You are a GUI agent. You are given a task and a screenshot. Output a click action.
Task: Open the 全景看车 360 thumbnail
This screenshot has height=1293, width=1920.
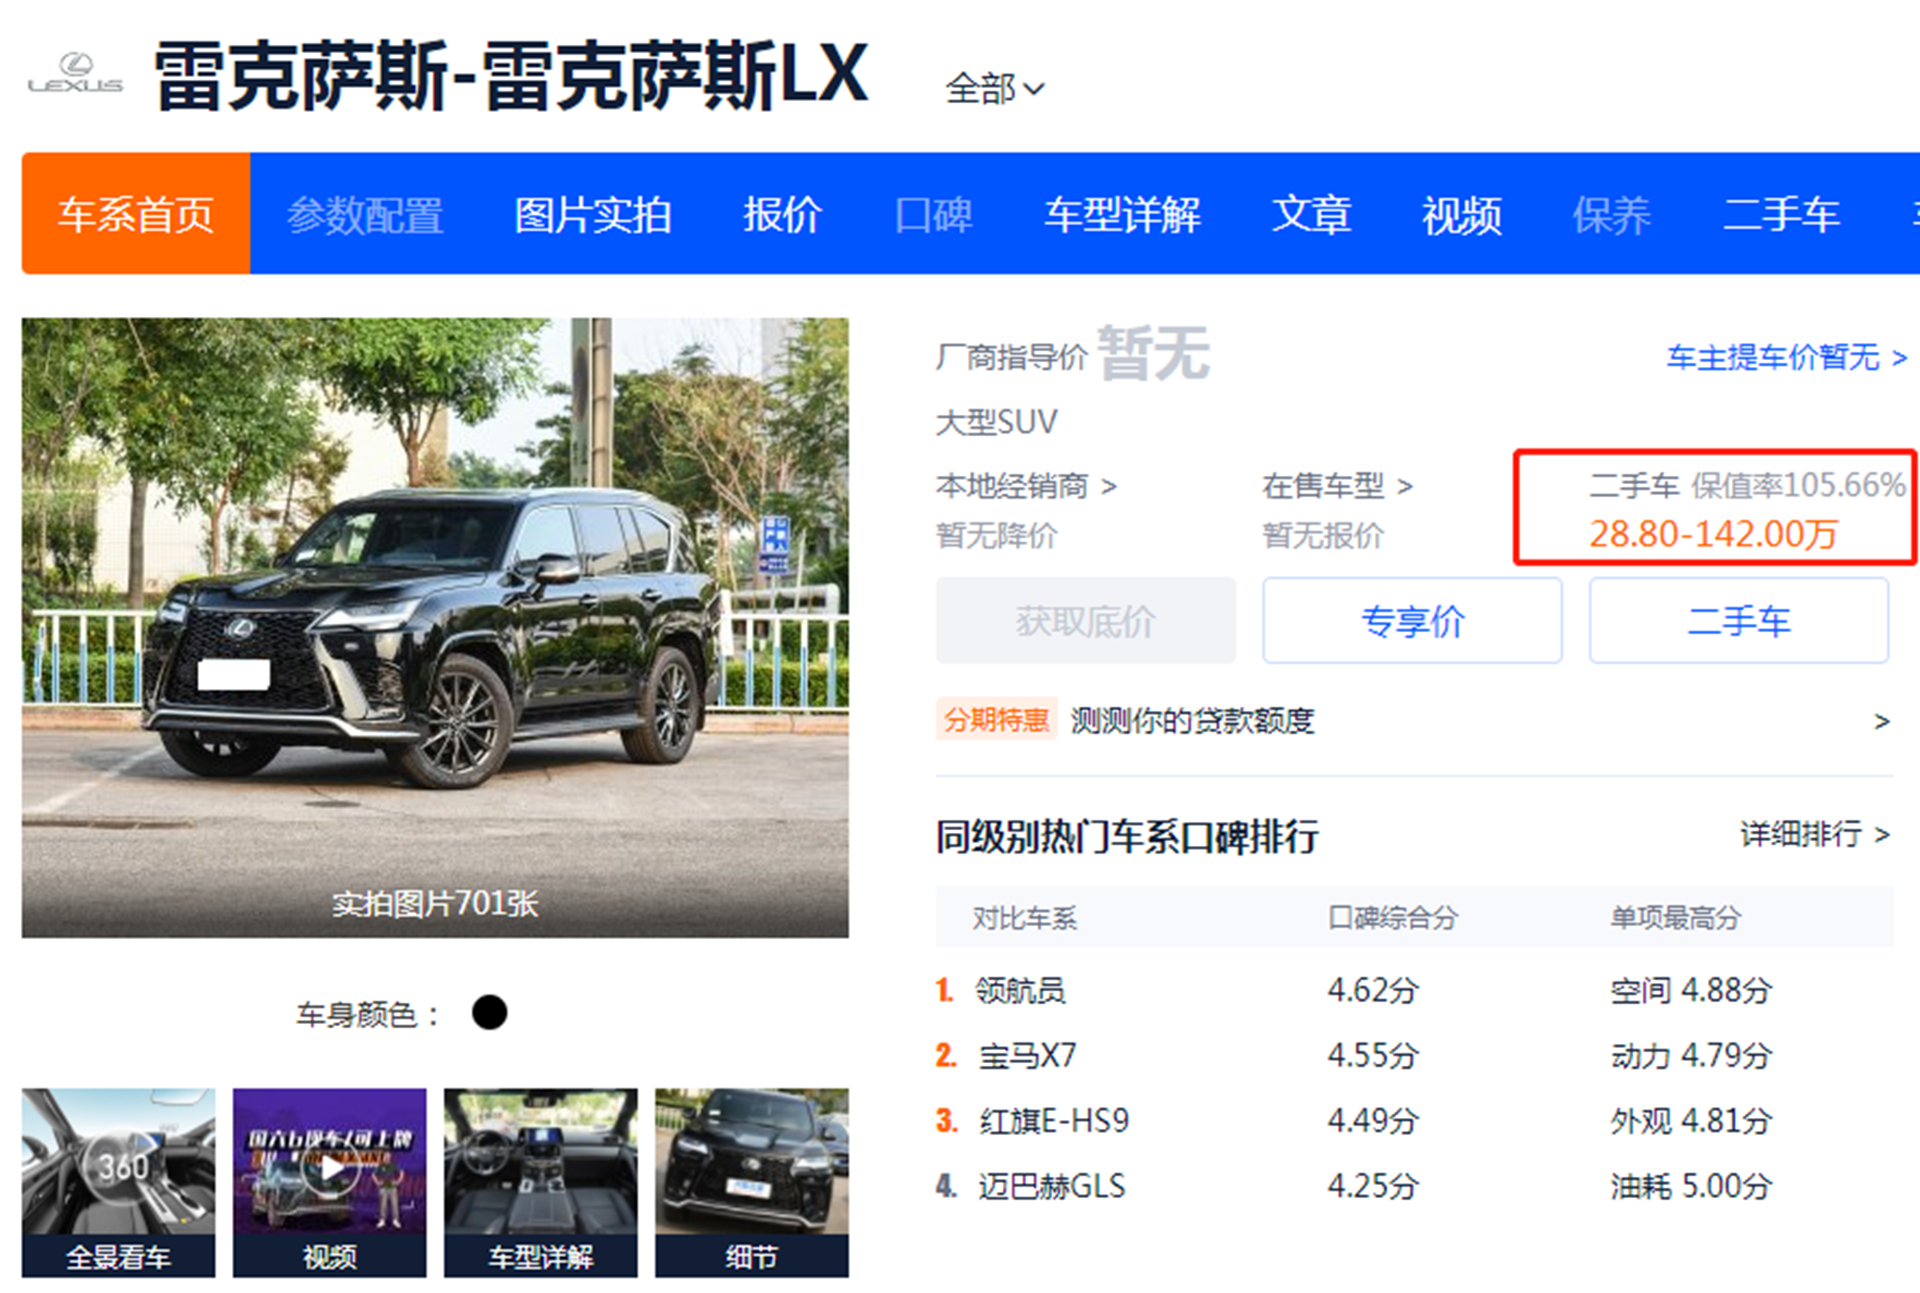(118, 1182)
